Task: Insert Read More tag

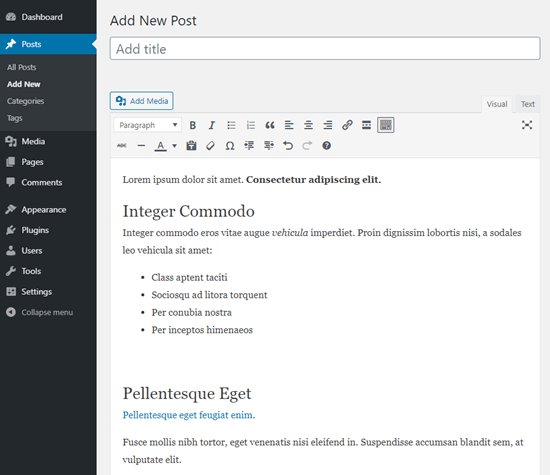Action: coord(366,125)
